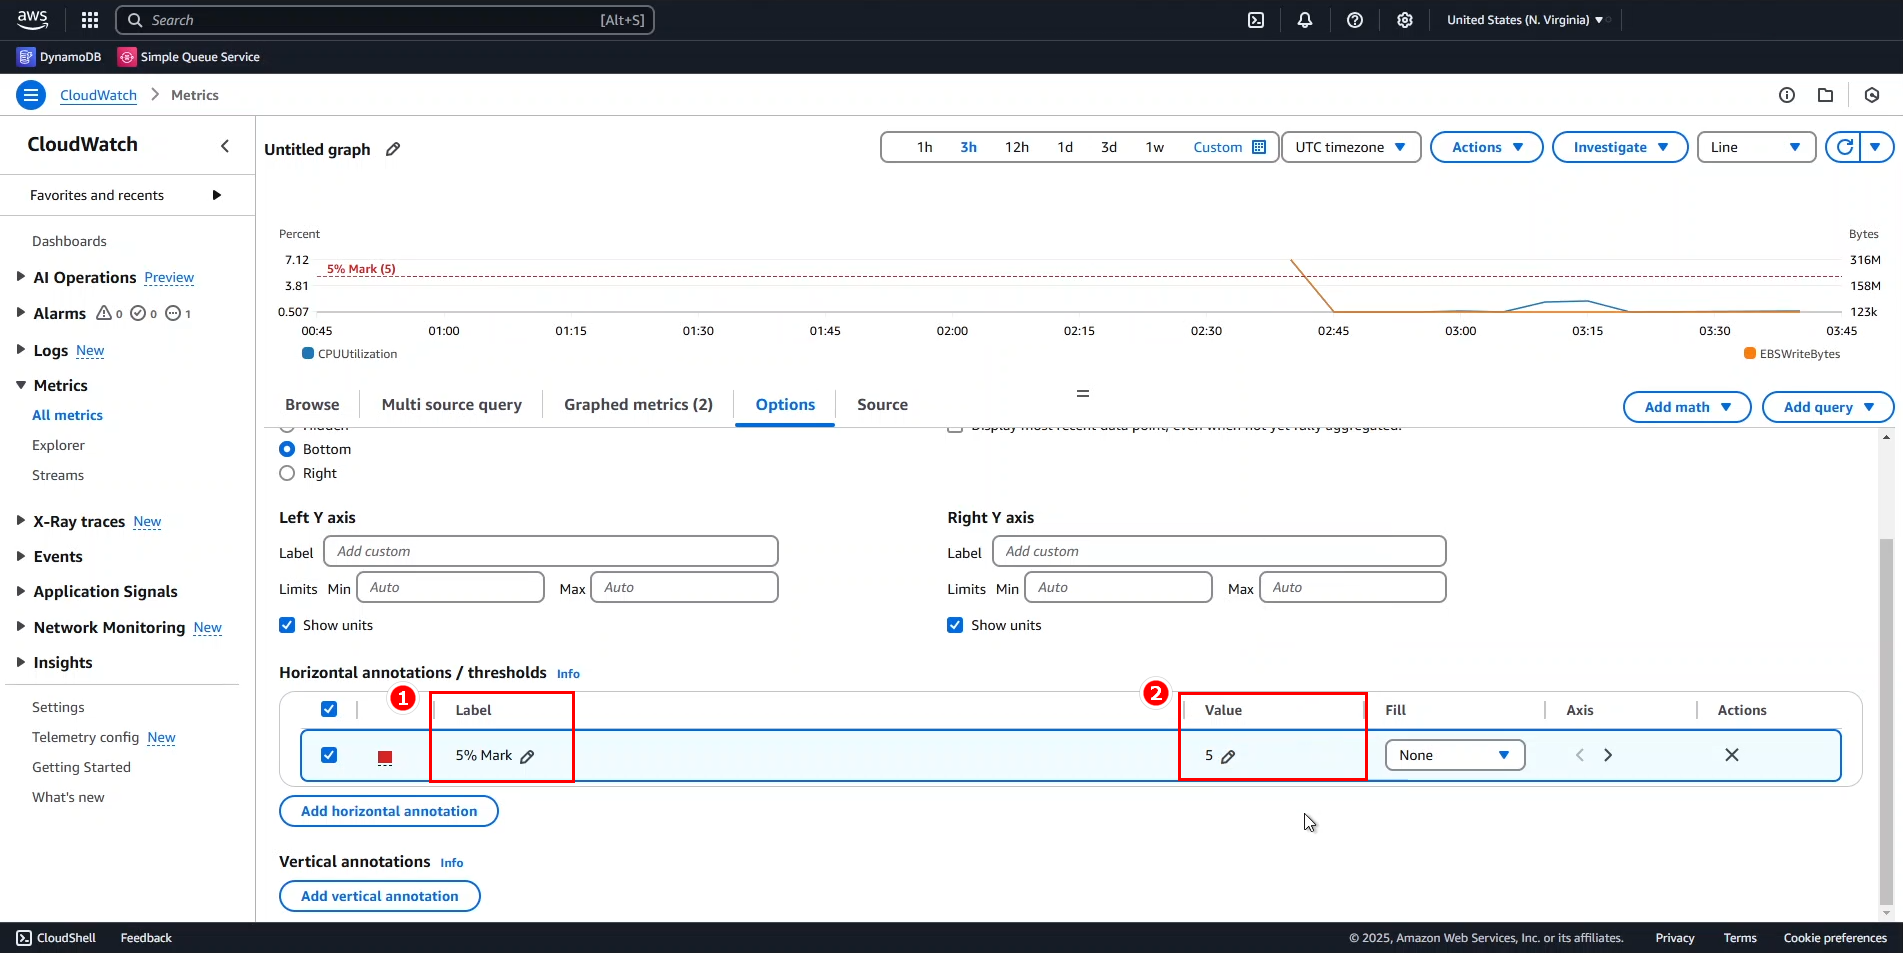Open the UTC timezone dropdown
Screen dimensions: 1903x953
point(1350,146)
